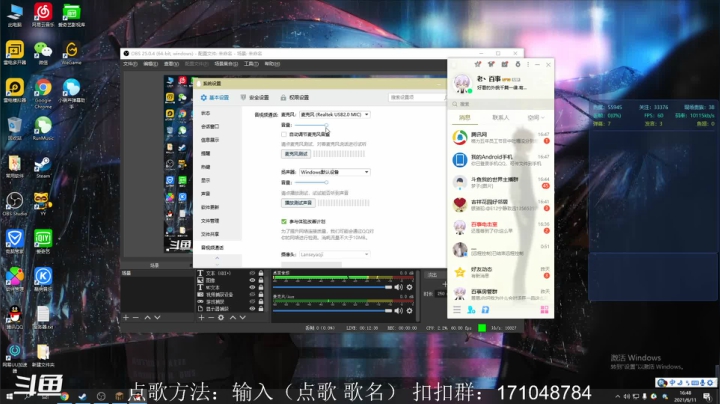Screen dimensions: 720x404
Task: Move source up with the sources up arrow
Action: click(233, 318)
